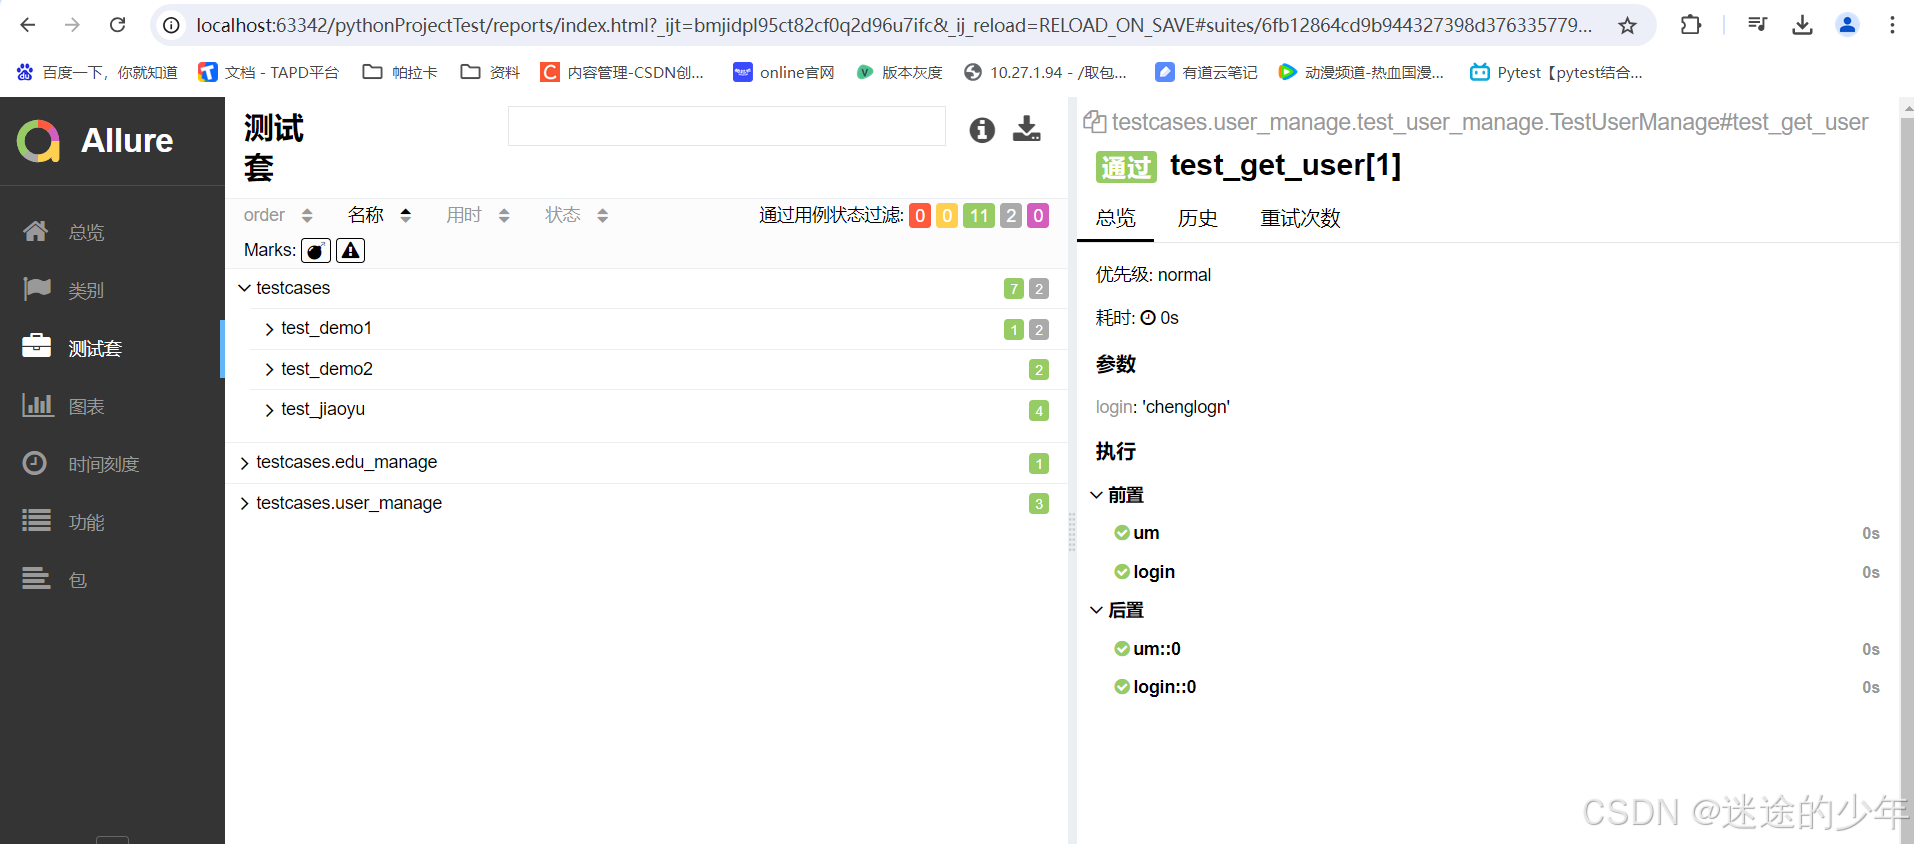Filter by the warning triangle mark
Image resolution: width=1914 pixels, height=844 pixels.
click(x=350, y=250)
